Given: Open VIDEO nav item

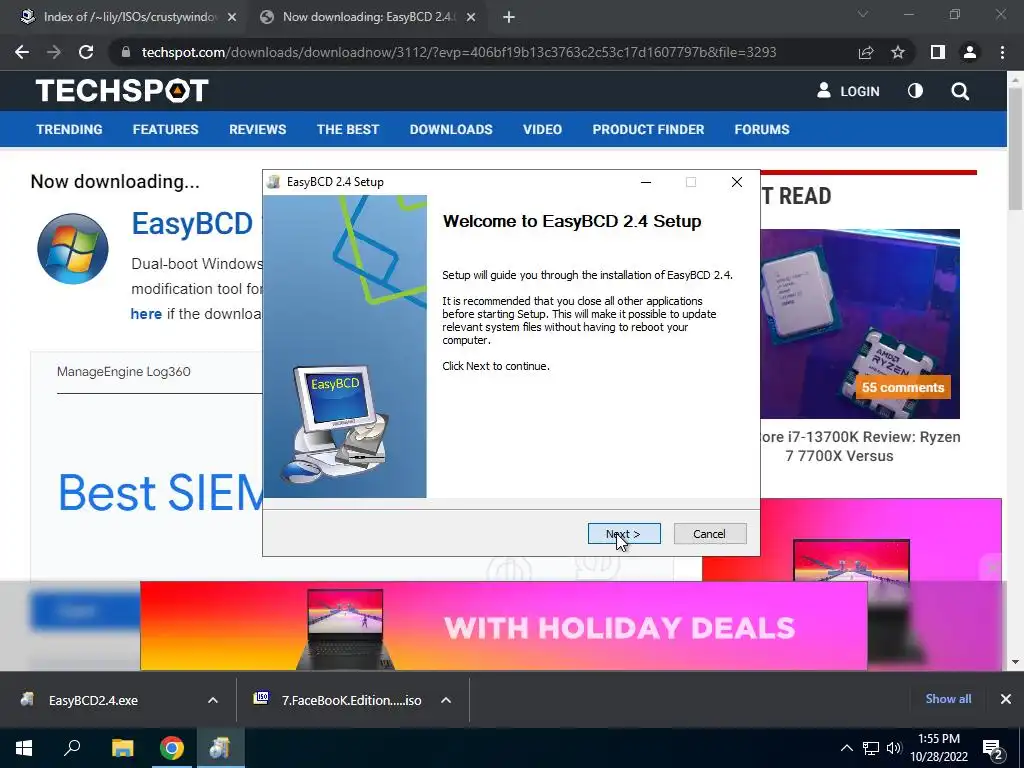Looking at the screenshot, I should pos(542,129).
